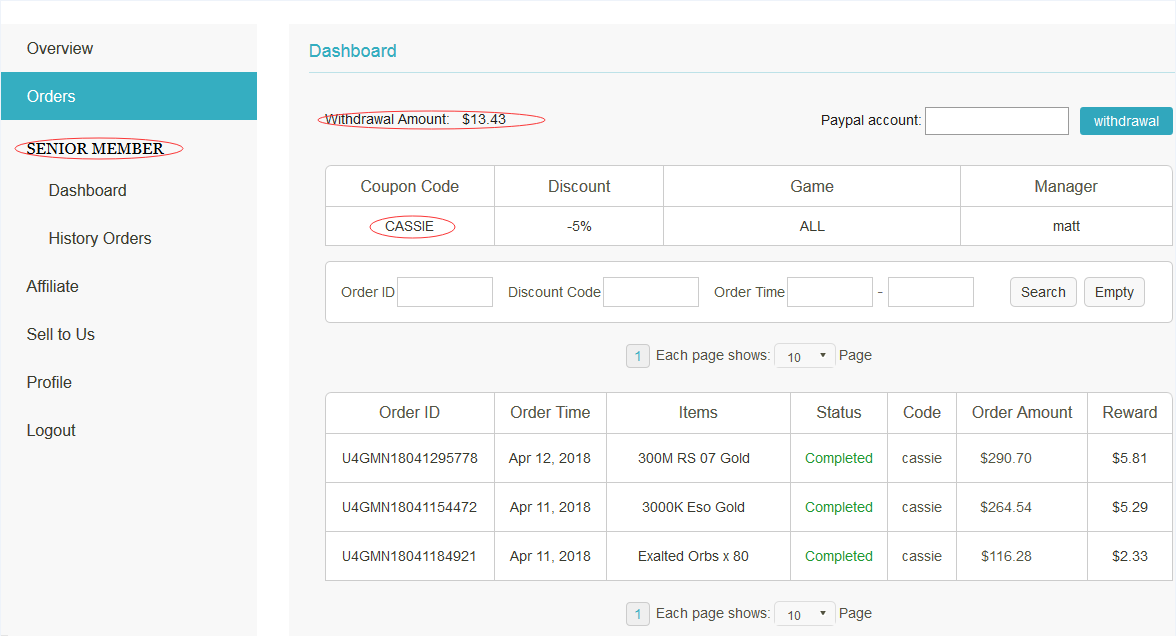The image size is (1176, 636).
Task: Click the Manager column header
Action: pos(1066,186)
